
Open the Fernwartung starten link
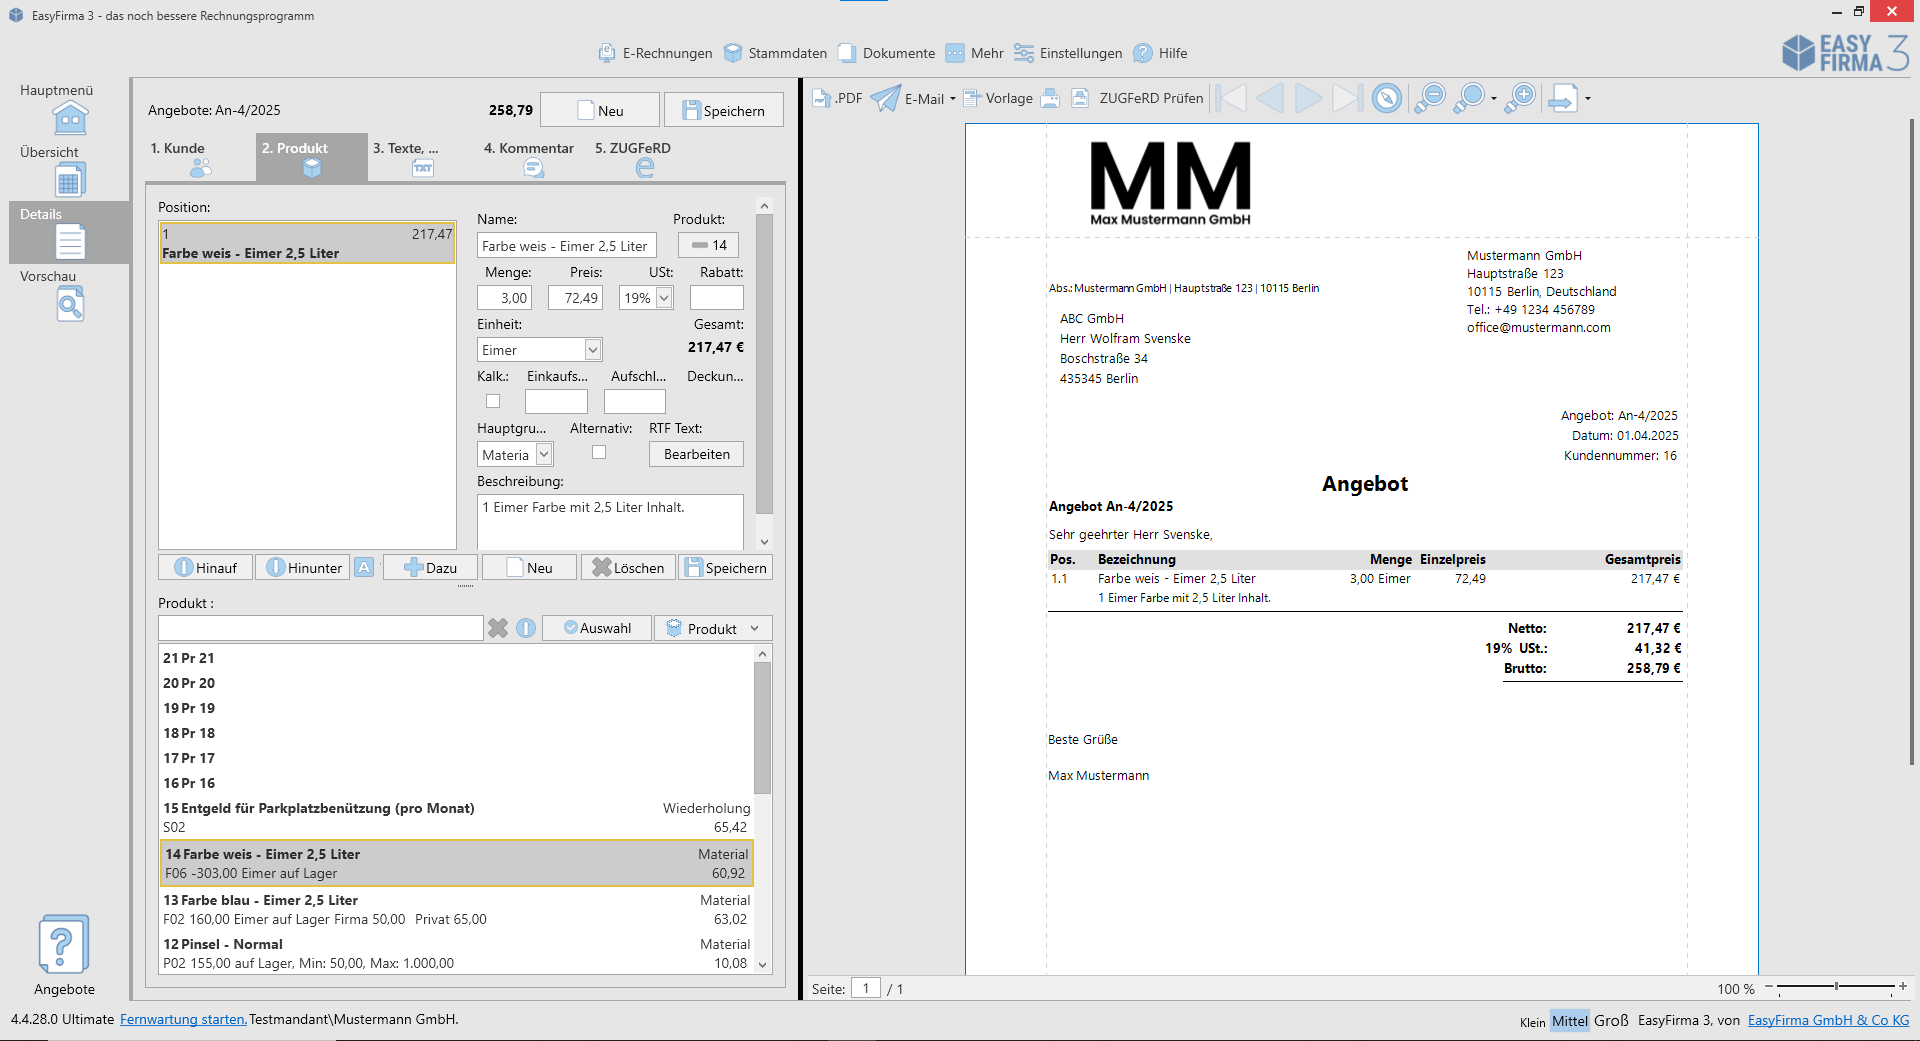click(x=183, y=1020)
